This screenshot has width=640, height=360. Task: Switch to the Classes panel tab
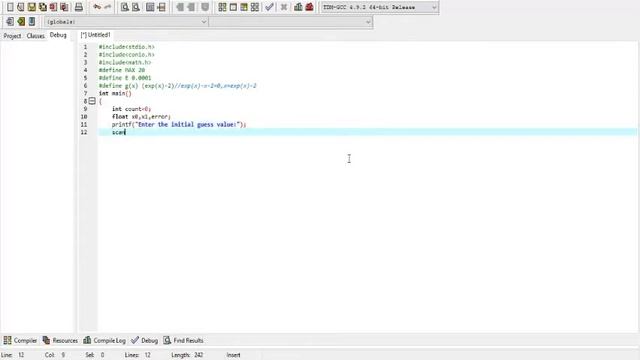click(36, 36)
